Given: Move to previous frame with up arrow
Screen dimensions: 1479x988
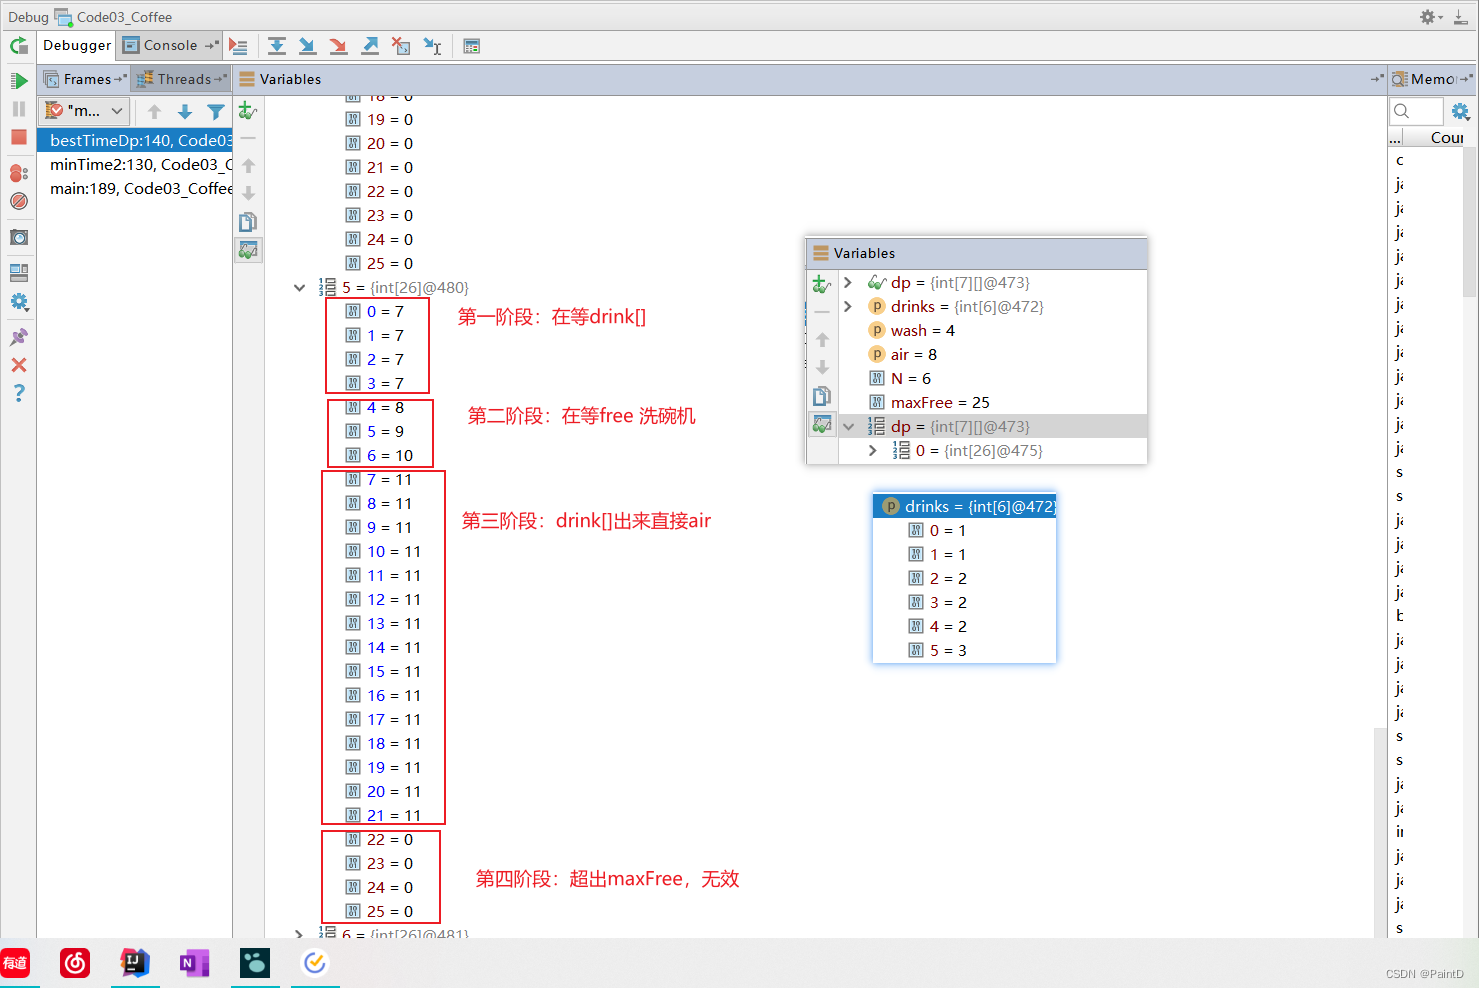Looking at the screenshot, I should pyautogui.click(x=154, y=111).
